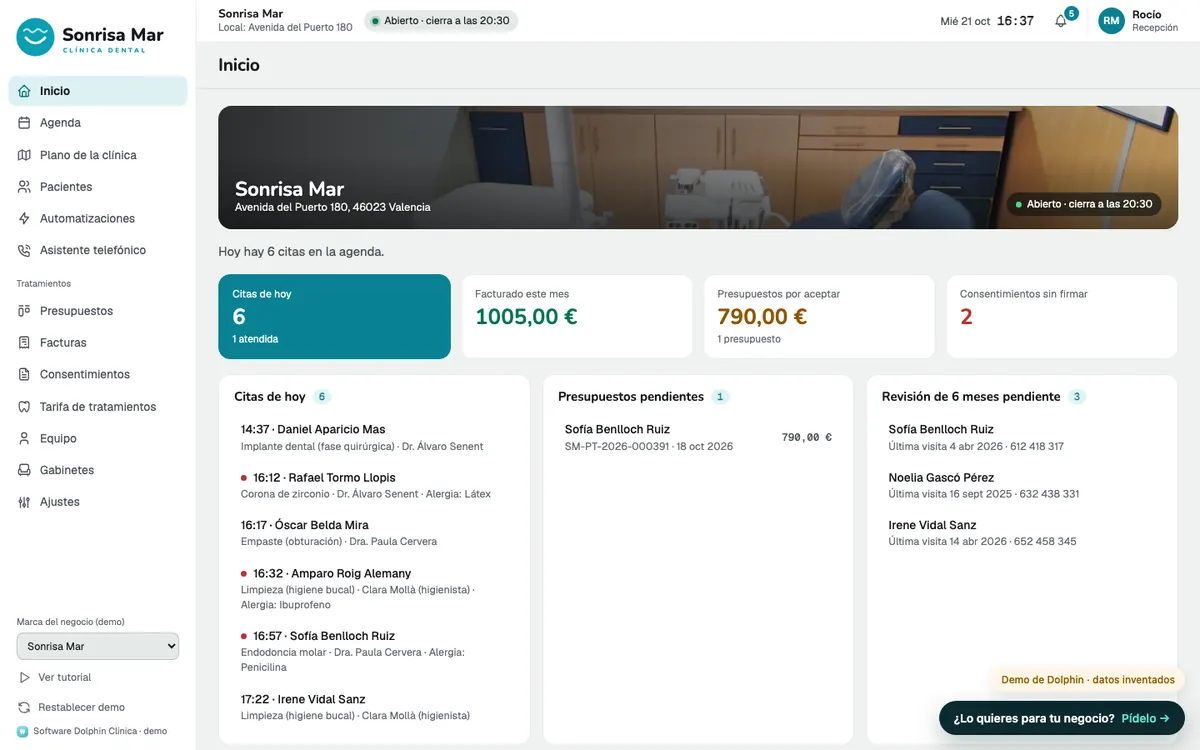This screenshot has height=750, width=1200.
Task: Select Sofía Benlloch Ruiz in Revisión pendiente
Action: tap(1022, 437)
